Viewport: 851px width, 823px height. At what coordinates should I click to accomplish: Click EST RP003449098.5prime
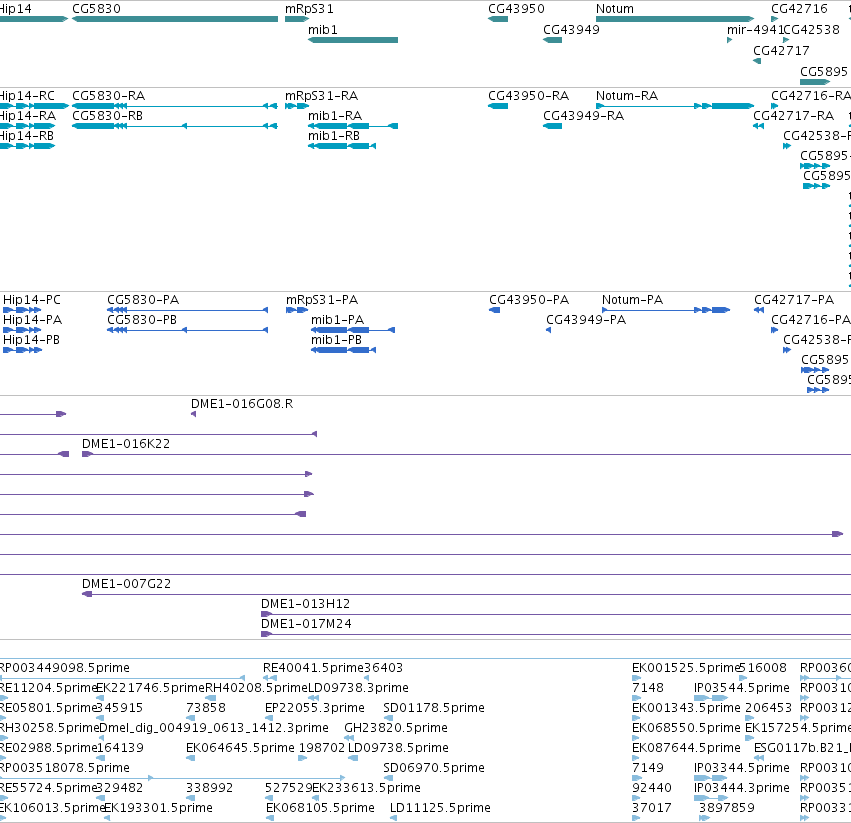tap(122, 678)
